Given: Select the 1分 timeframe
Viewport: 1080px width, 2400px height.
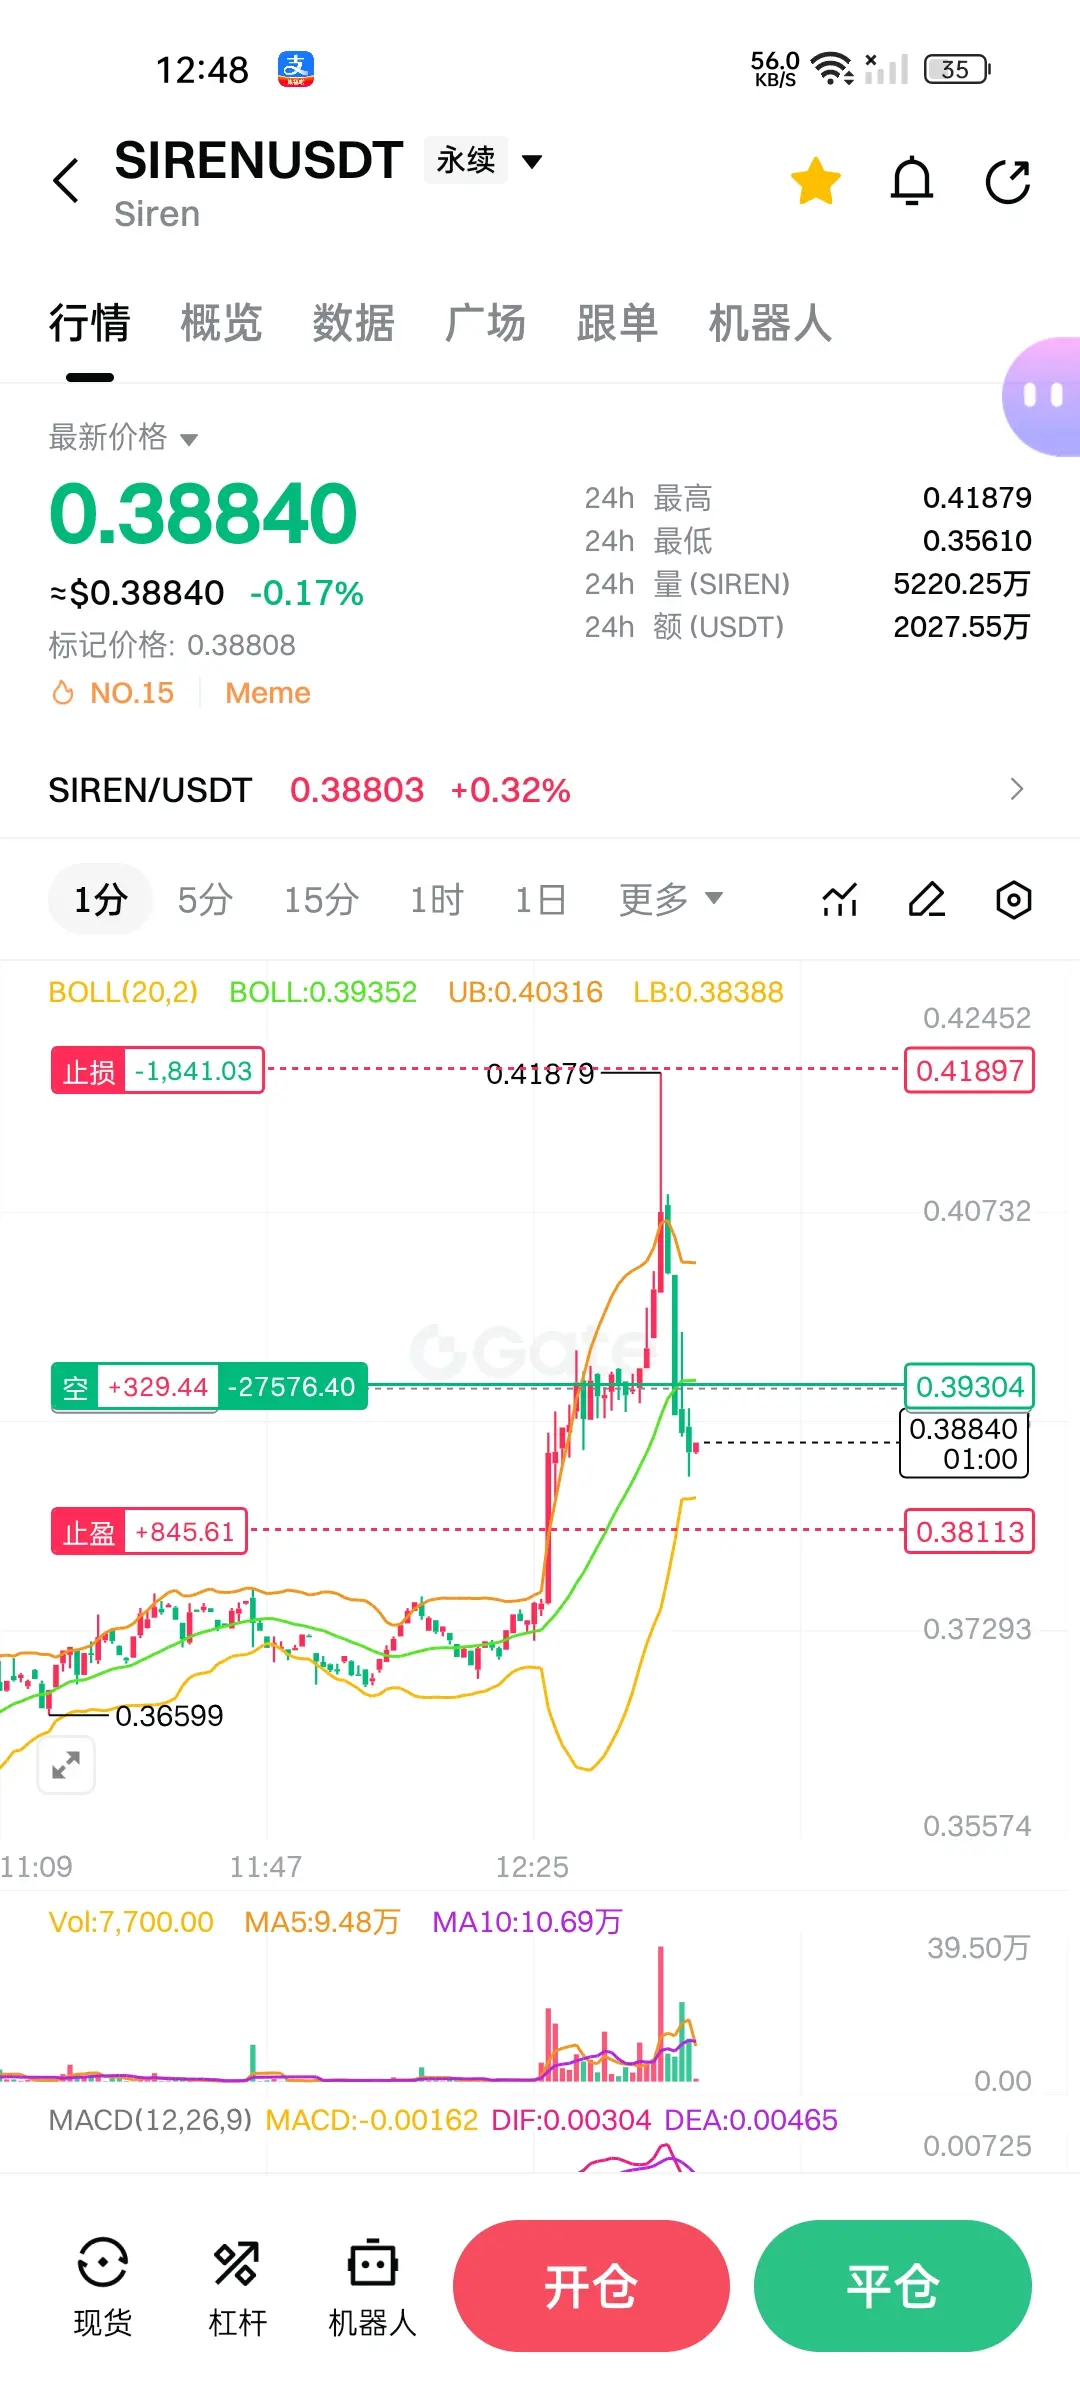Looking at the screenshot, I should pyautogui.click(x=100, y=899).
